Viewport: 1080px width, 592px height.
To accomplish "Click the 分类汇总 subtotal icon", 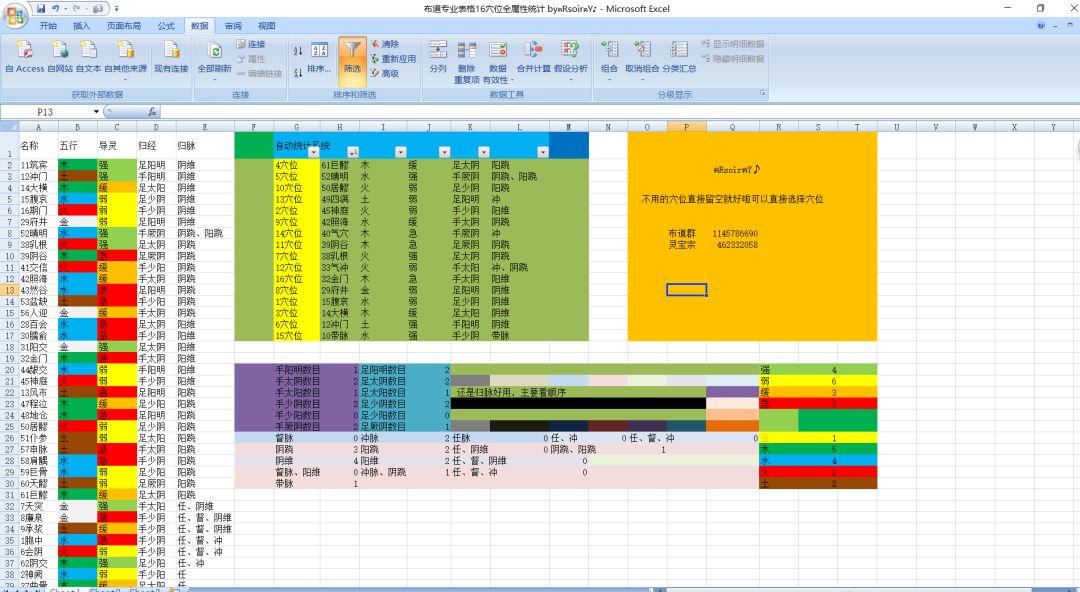I will tap(679, 57).
